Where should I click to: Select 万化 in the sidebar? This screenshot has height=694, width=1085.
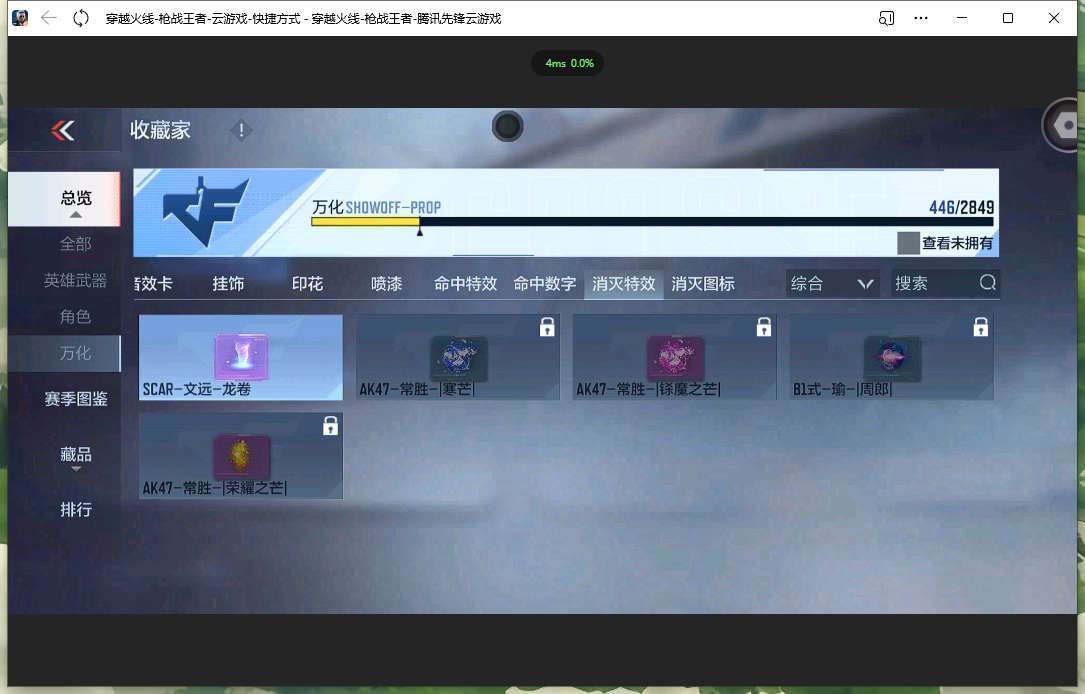coord(64,354)
